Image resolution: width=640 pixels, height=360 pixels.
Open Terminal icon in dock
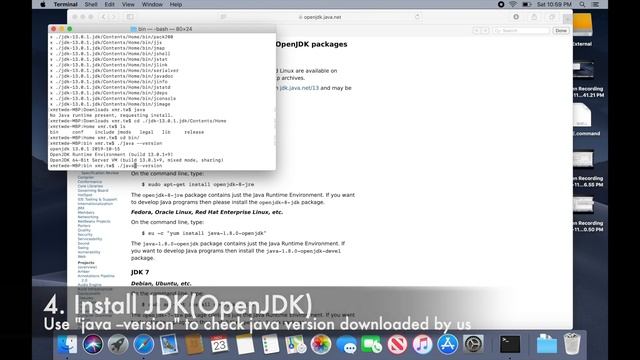click(510, 344)
